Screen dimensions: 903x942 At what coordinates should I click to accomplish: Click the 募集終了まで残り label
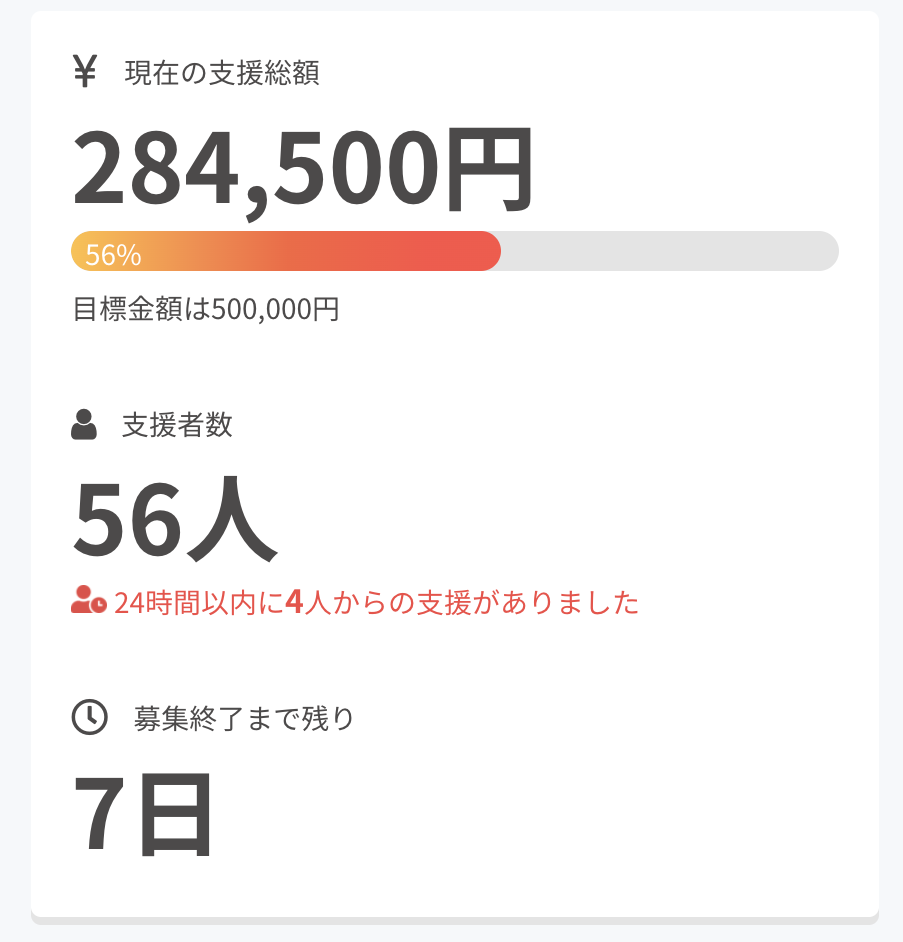coord(244,718)
